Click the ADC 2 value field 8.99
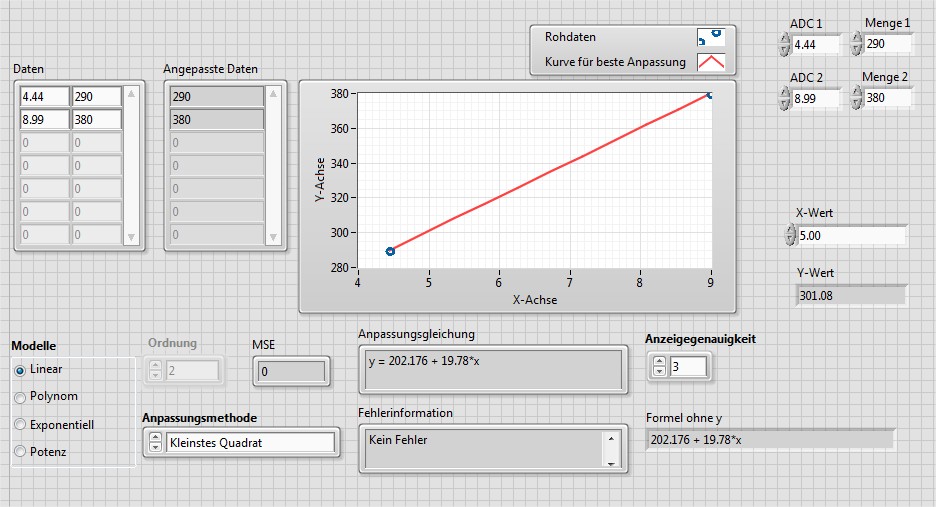 (815, 99)
